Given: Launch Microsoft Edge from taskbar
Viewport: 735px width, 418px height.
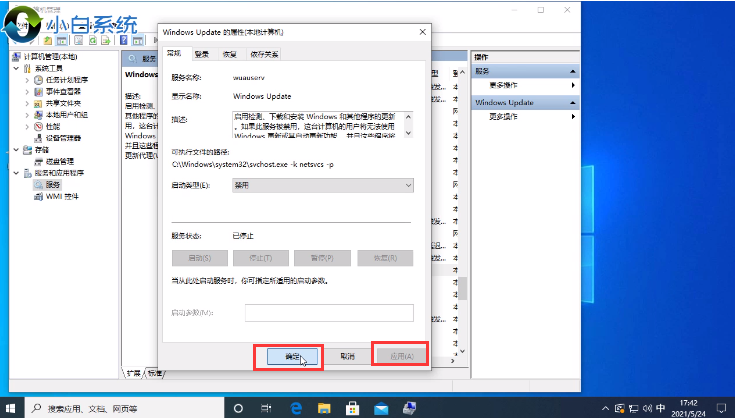Looking at the screenshot, I should pos(296,408).
